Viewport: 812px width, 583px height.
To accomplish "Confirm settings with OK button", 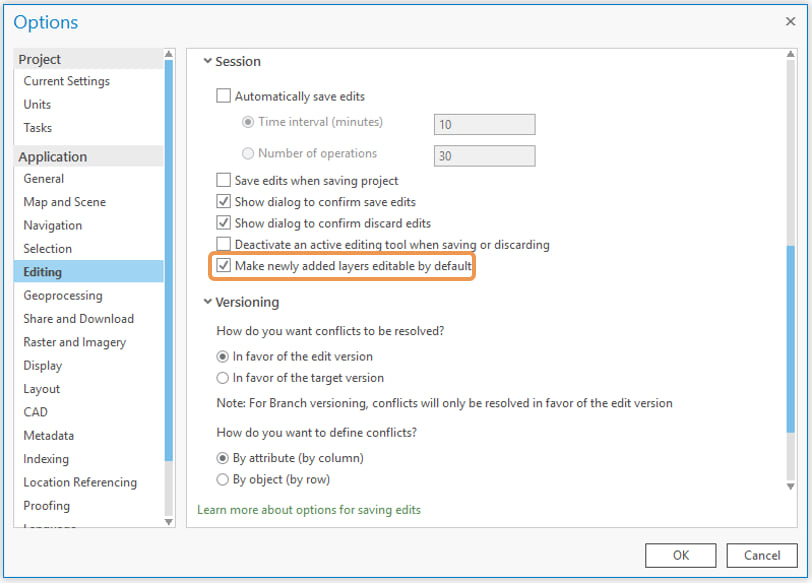I will tap(680, 555).
